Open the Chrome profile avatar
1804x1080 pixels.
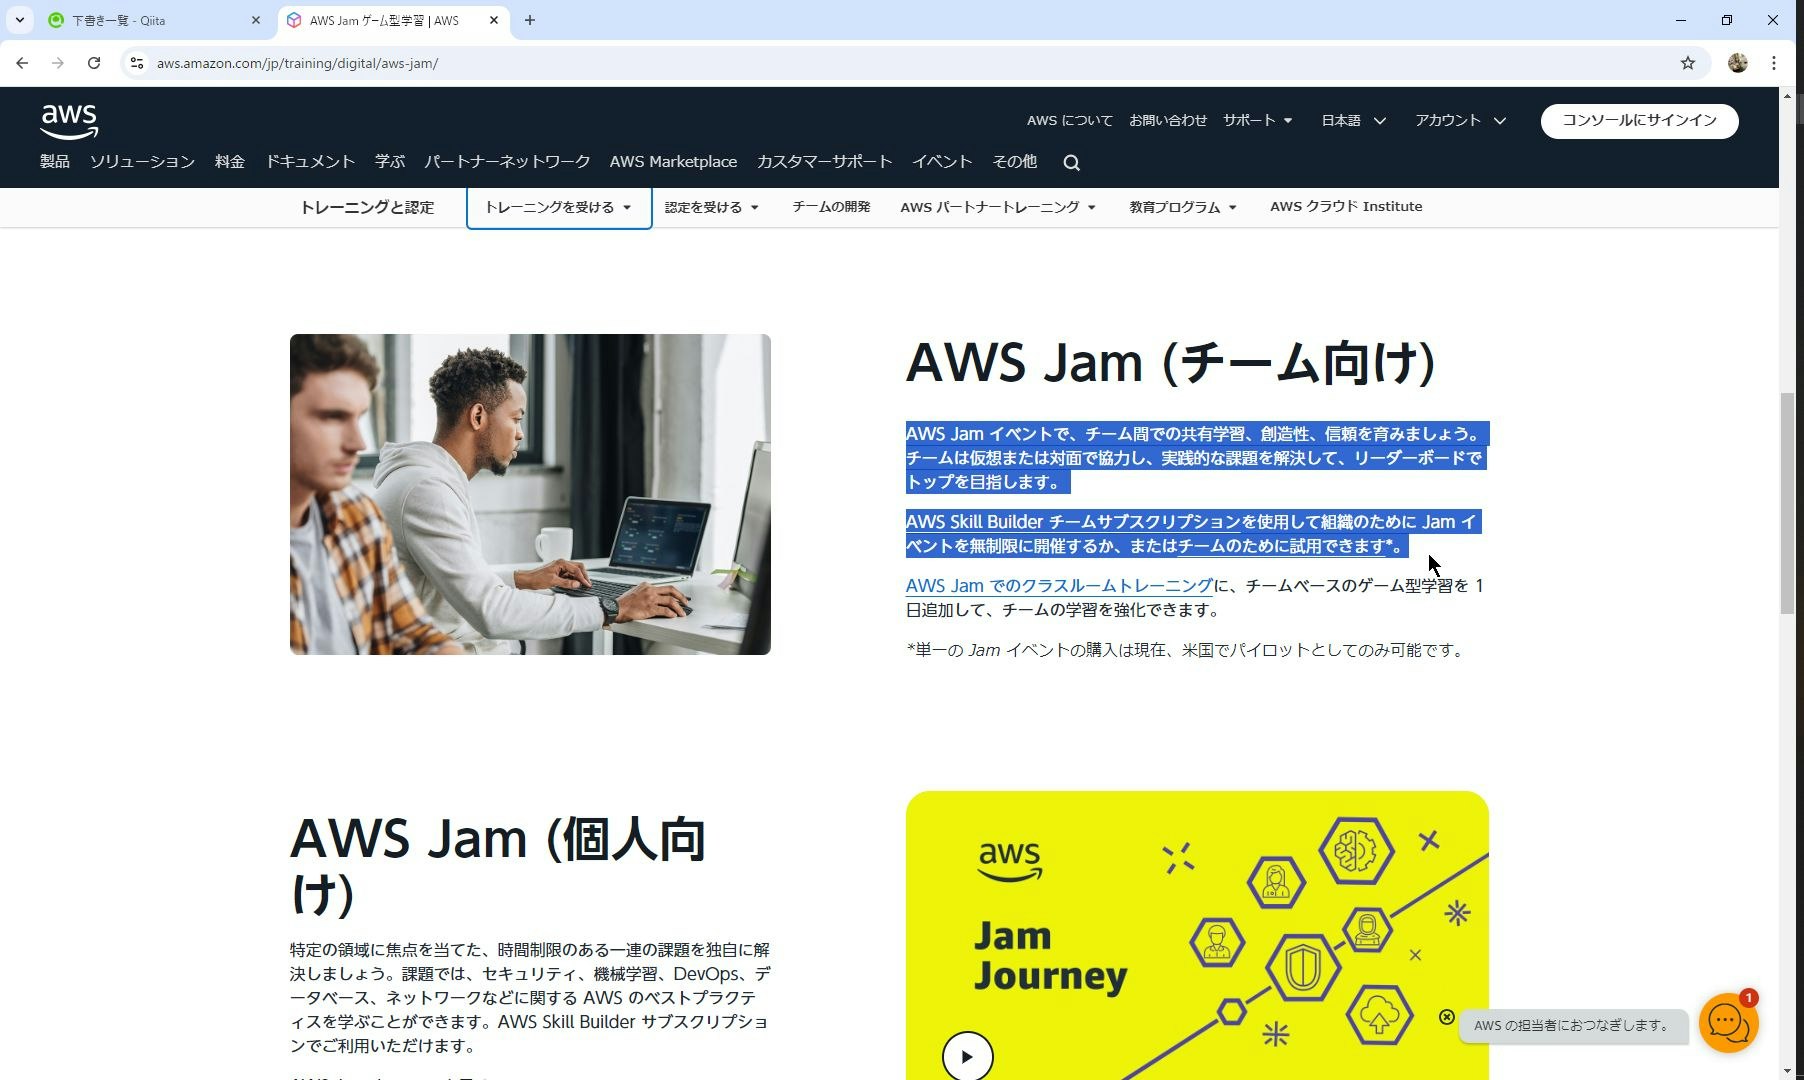click(1738, 63)
